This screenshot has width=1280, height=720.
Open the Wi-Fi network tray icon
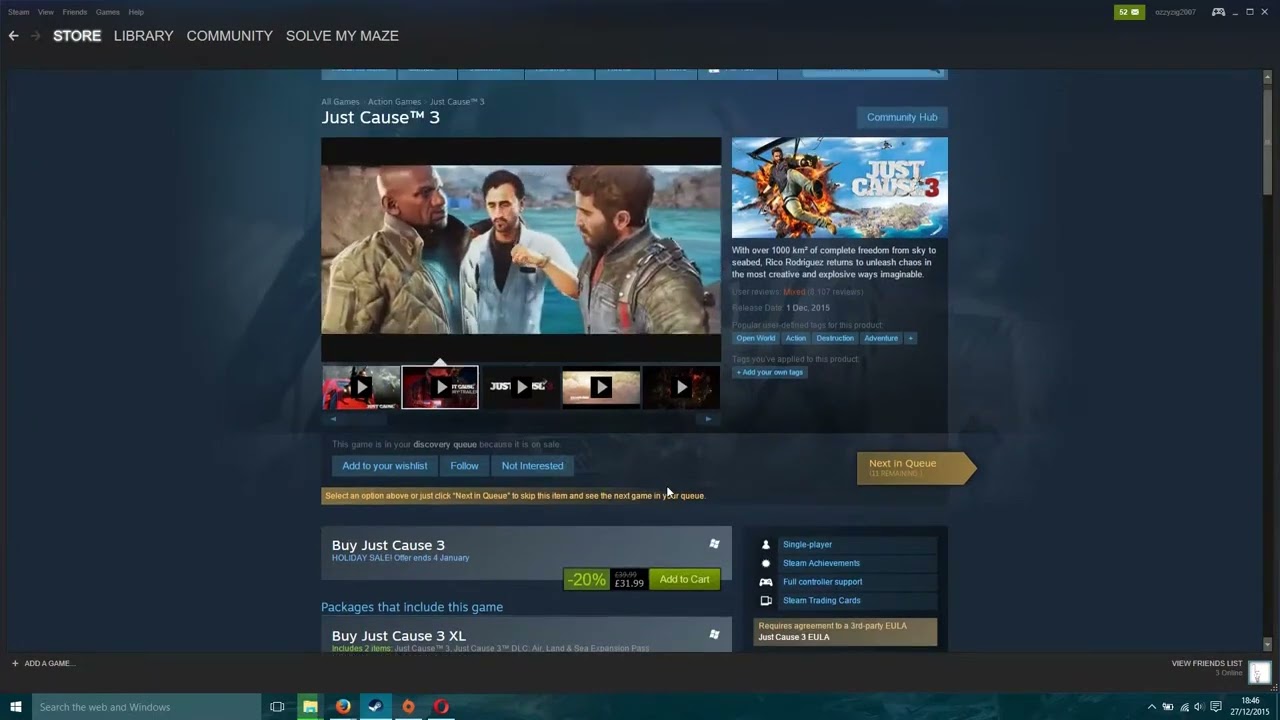tap(1183, 707)
